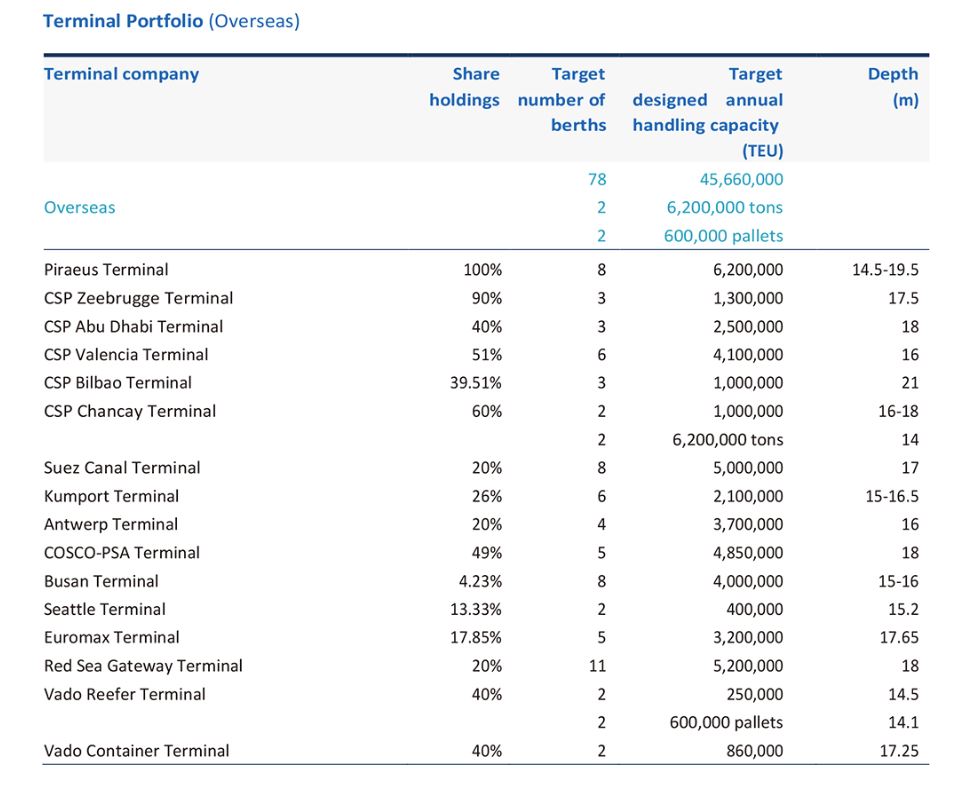Select Antwerp capacity value 3,700,000
968x789 pixels.
coord(748,525)
